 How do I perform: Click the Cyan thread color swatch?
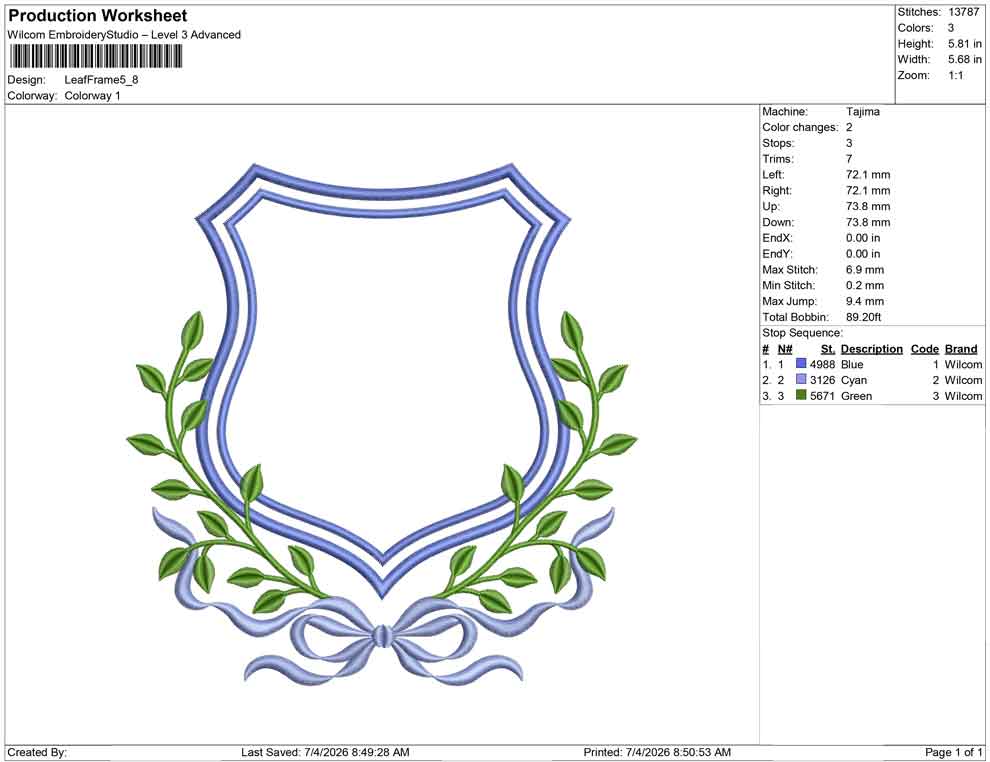pyautogui.click(x=801, y=379)
